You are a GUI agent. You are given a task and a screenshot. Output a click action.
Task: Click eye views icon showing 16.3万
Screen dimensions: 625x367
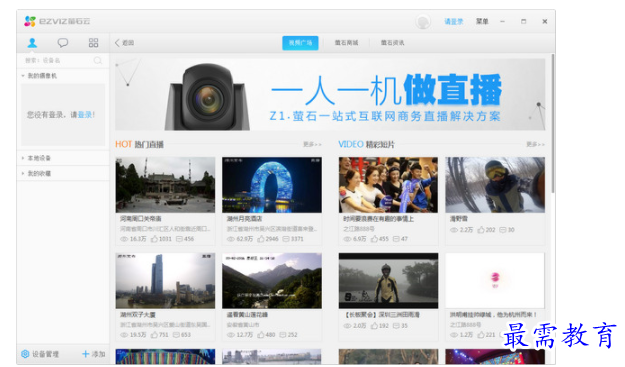(x=124, y=239)
